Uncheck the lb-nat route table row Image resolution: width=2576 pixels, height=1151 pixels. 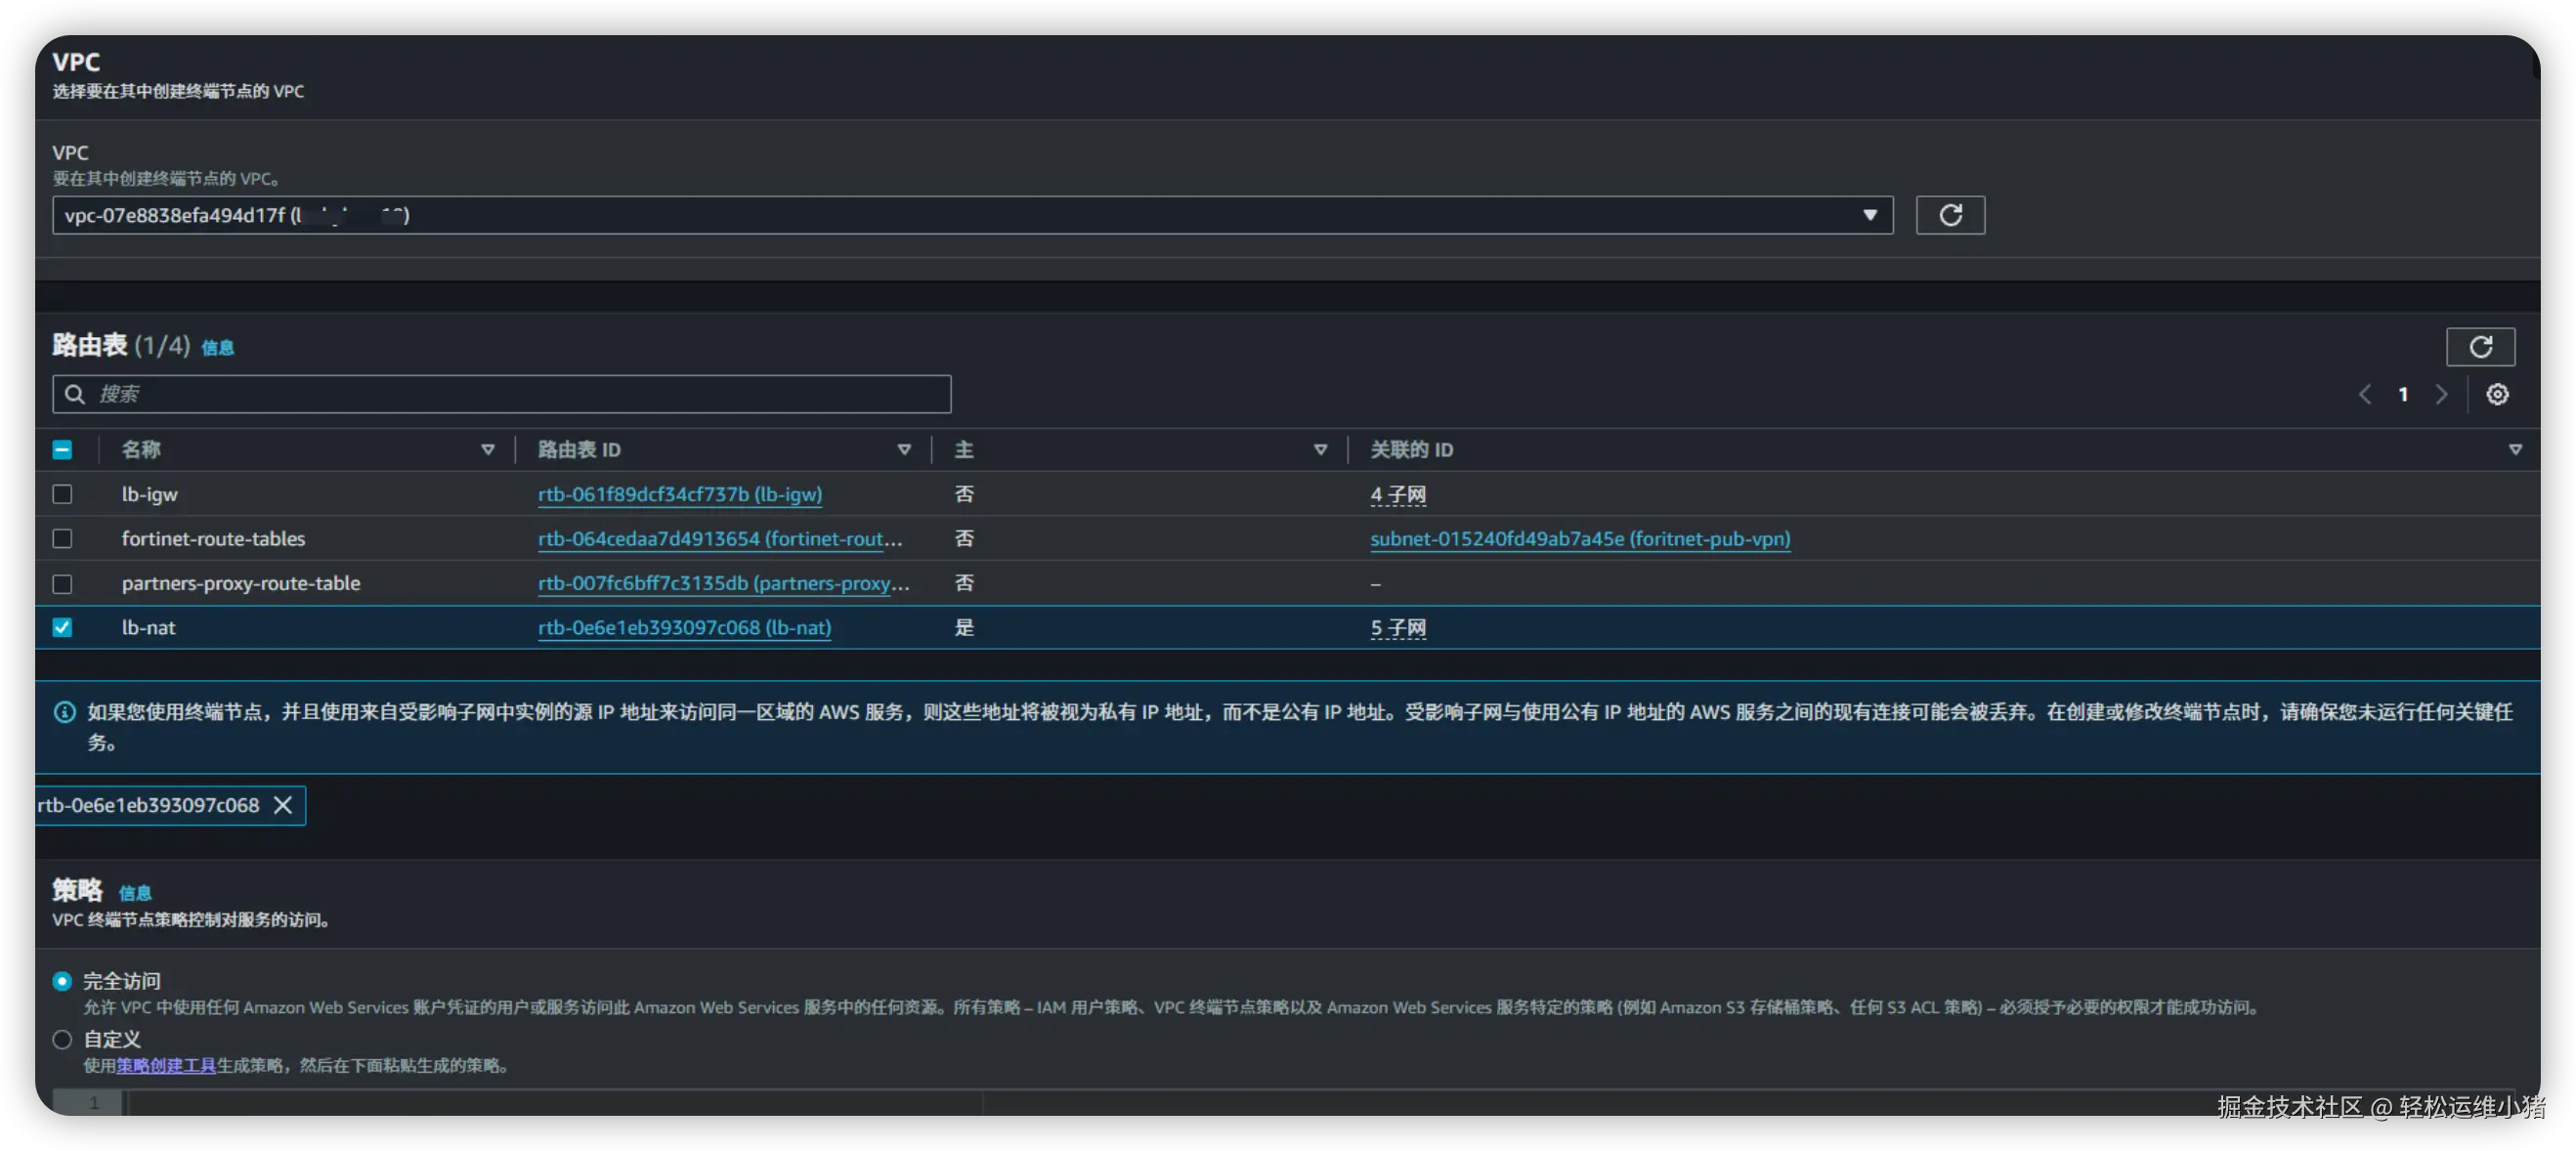click(x=62, y=627)
